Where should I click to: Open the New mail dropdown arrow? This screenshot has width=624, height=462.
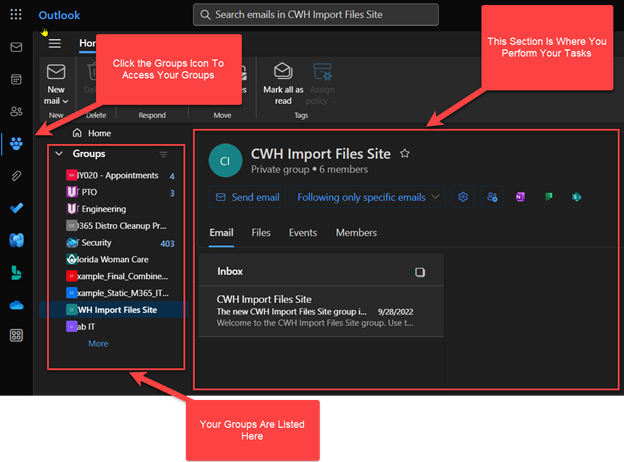point(65,101)
